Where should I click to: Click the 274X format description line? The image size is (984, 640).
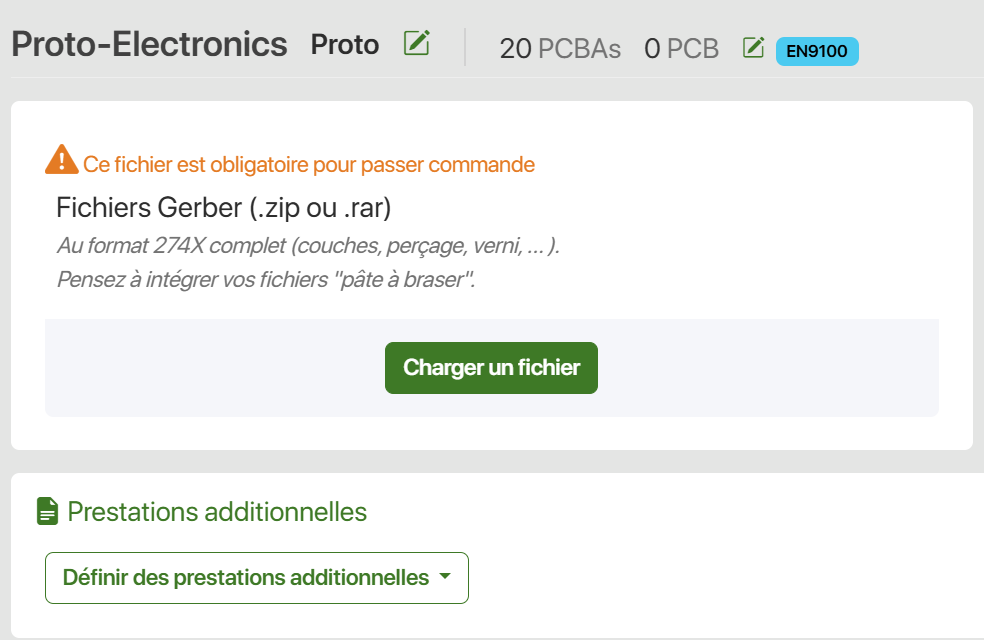(x=308, y=245)
